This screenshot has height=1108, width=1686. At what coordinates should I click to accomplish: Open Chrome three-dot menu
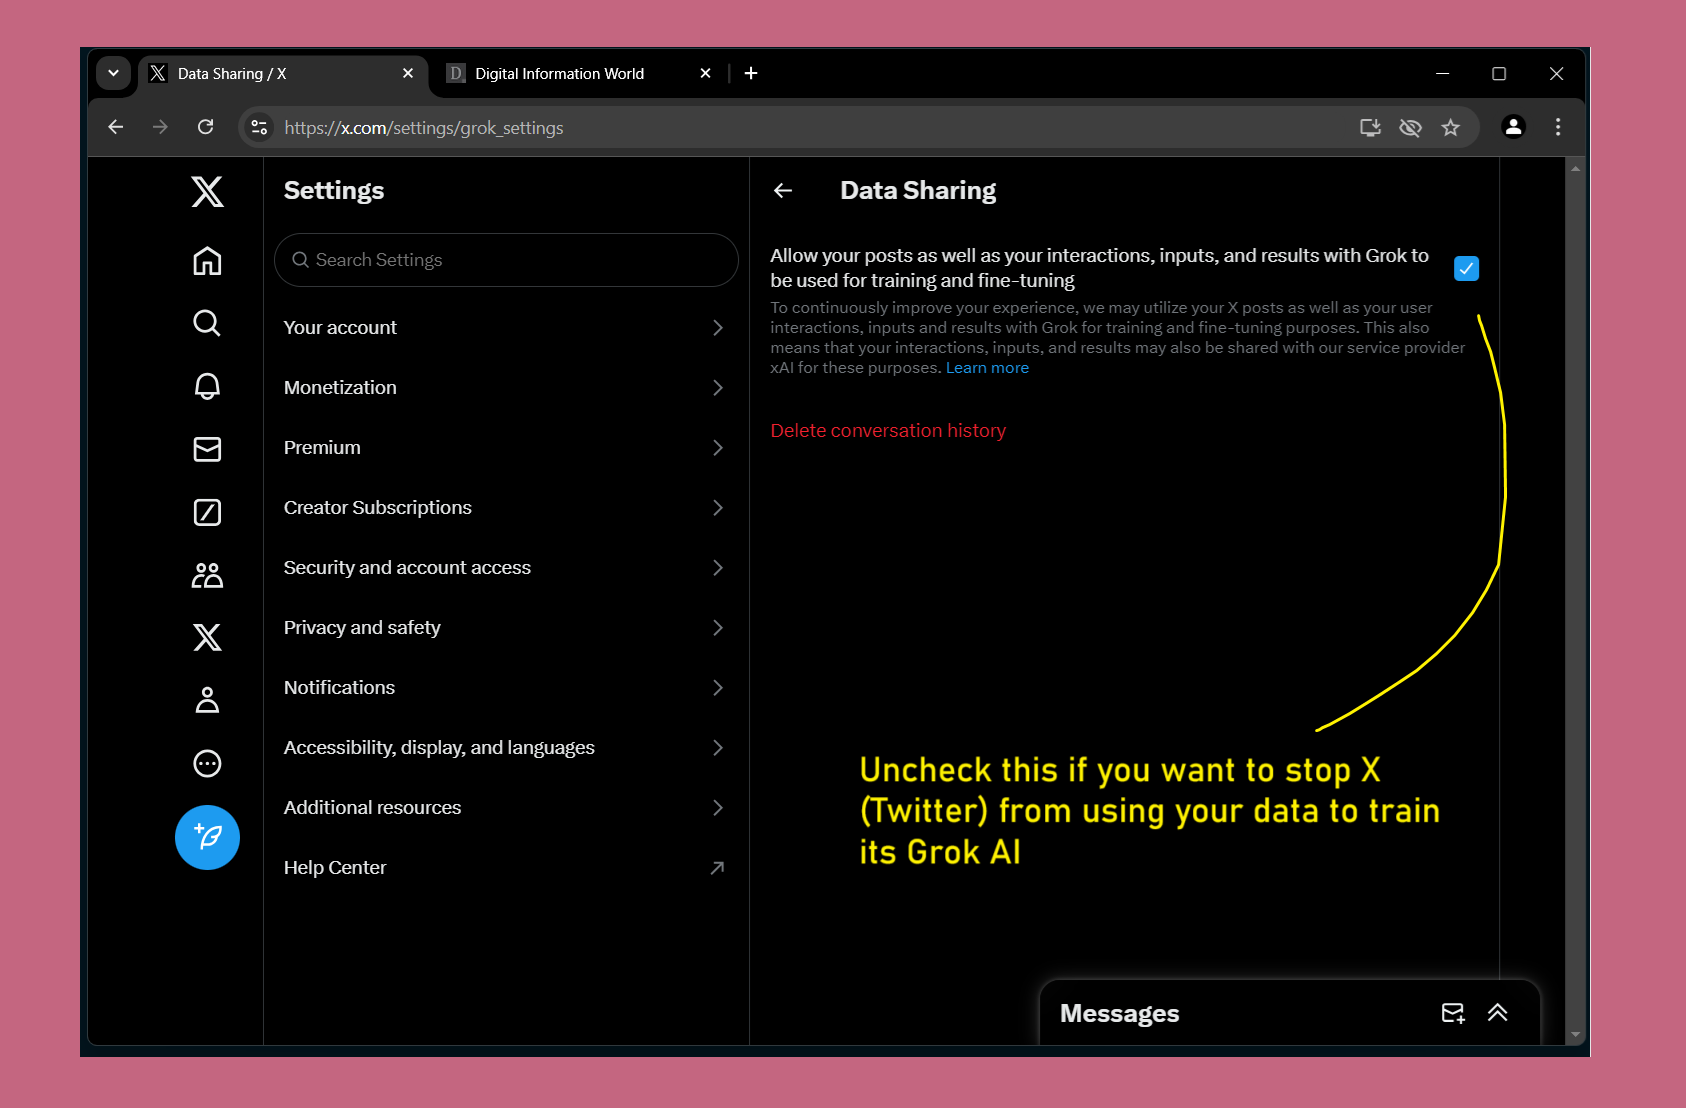tap(1557, 127)
